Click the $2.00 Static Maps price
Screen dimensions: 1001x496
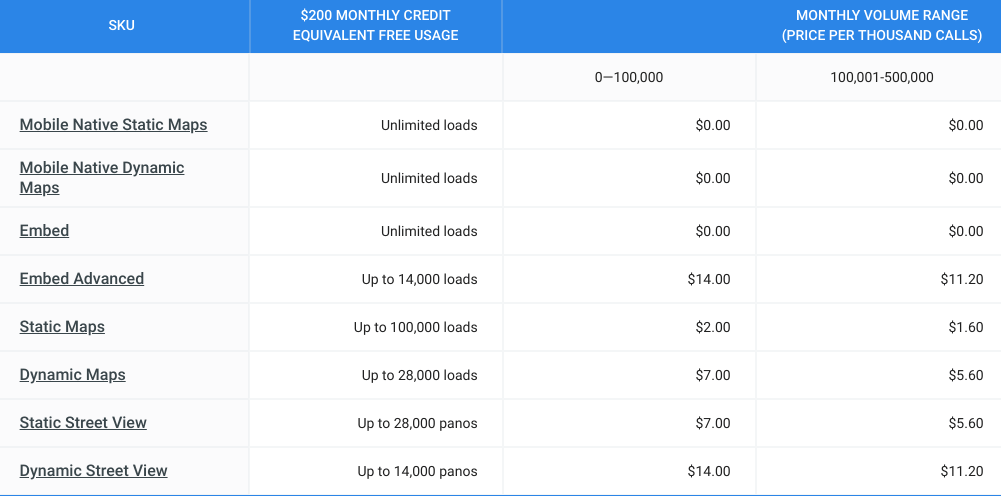713,327
